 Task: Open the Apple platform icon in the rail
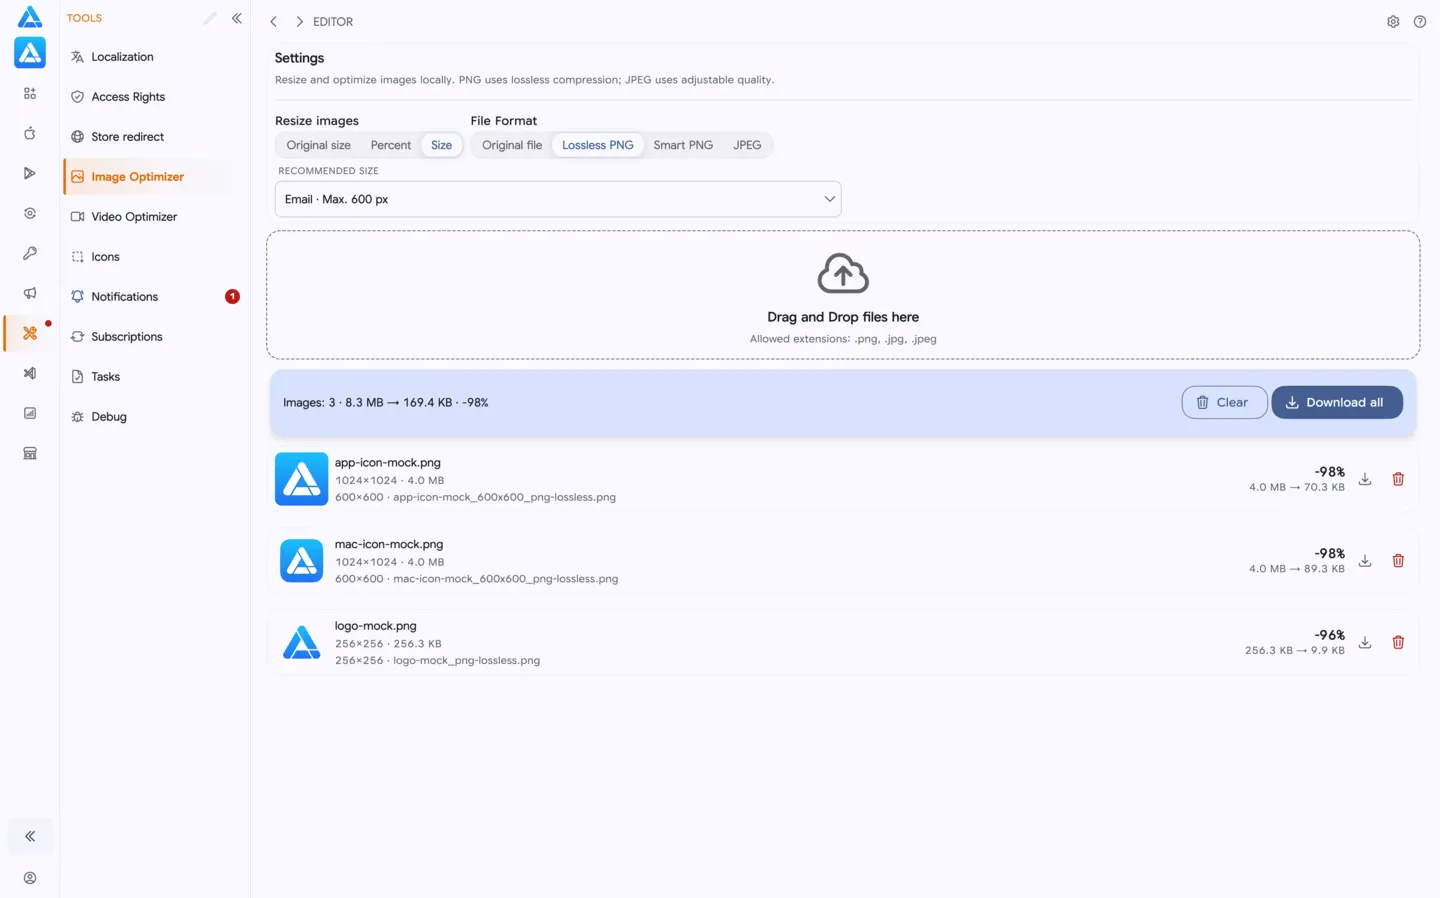(30, 133)
